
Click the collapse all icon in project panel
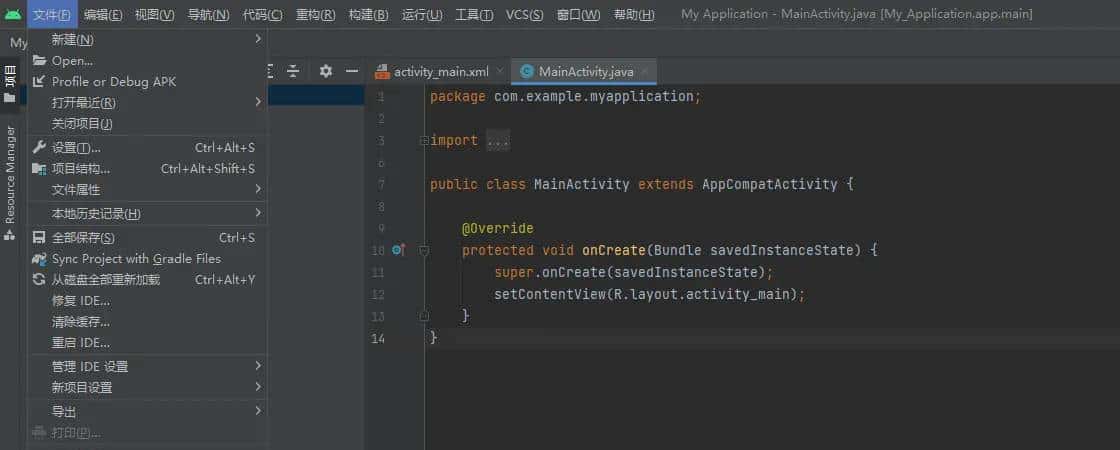click(293, 71)
